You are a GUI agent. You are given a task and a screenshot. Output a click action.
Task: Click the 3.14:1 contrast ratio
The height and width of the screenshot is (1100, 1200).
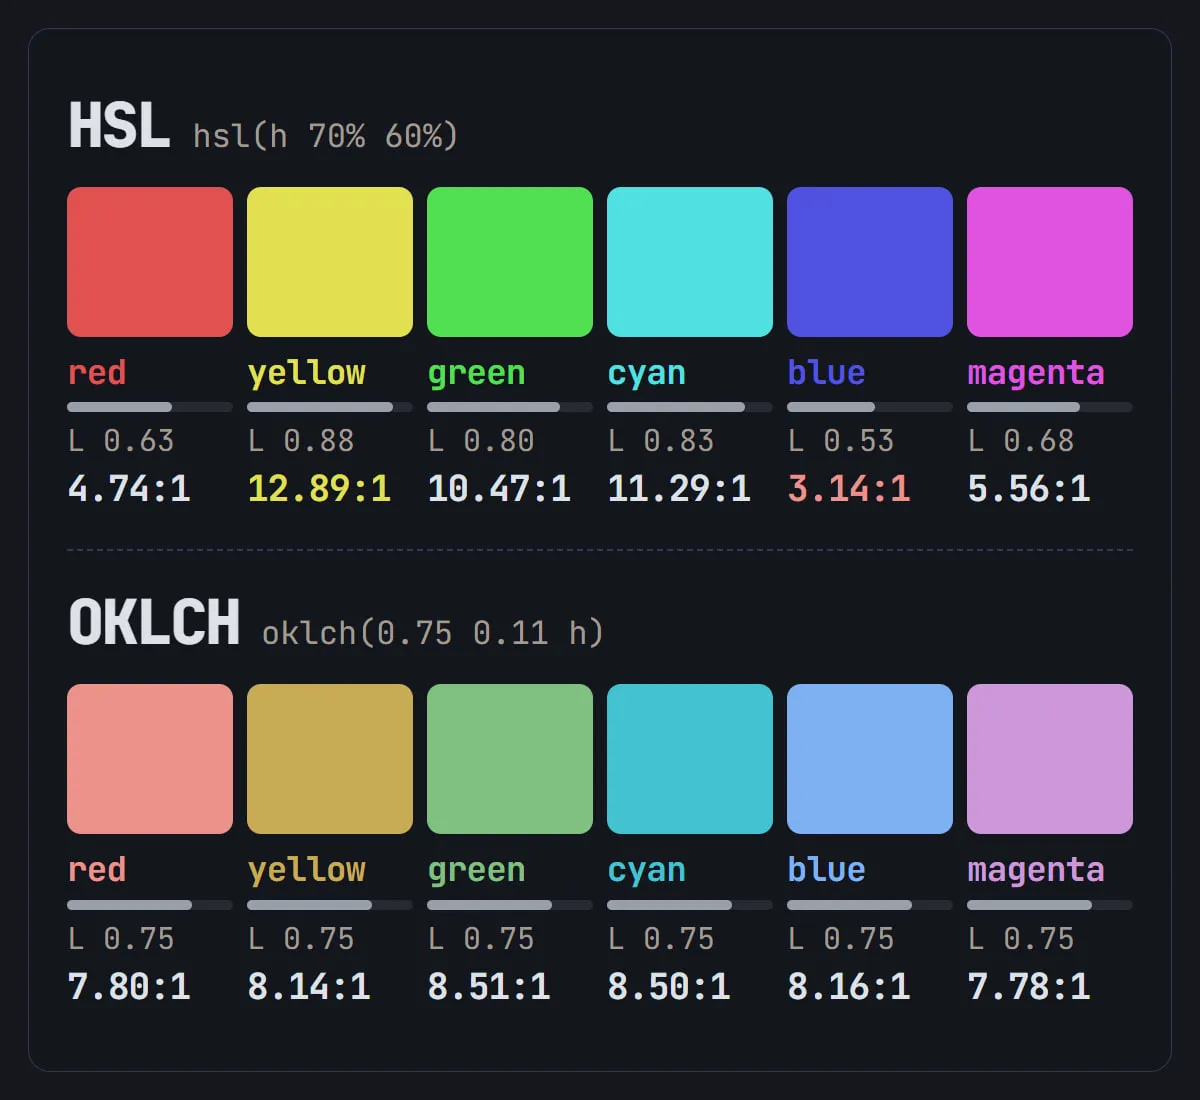(849, 489)
